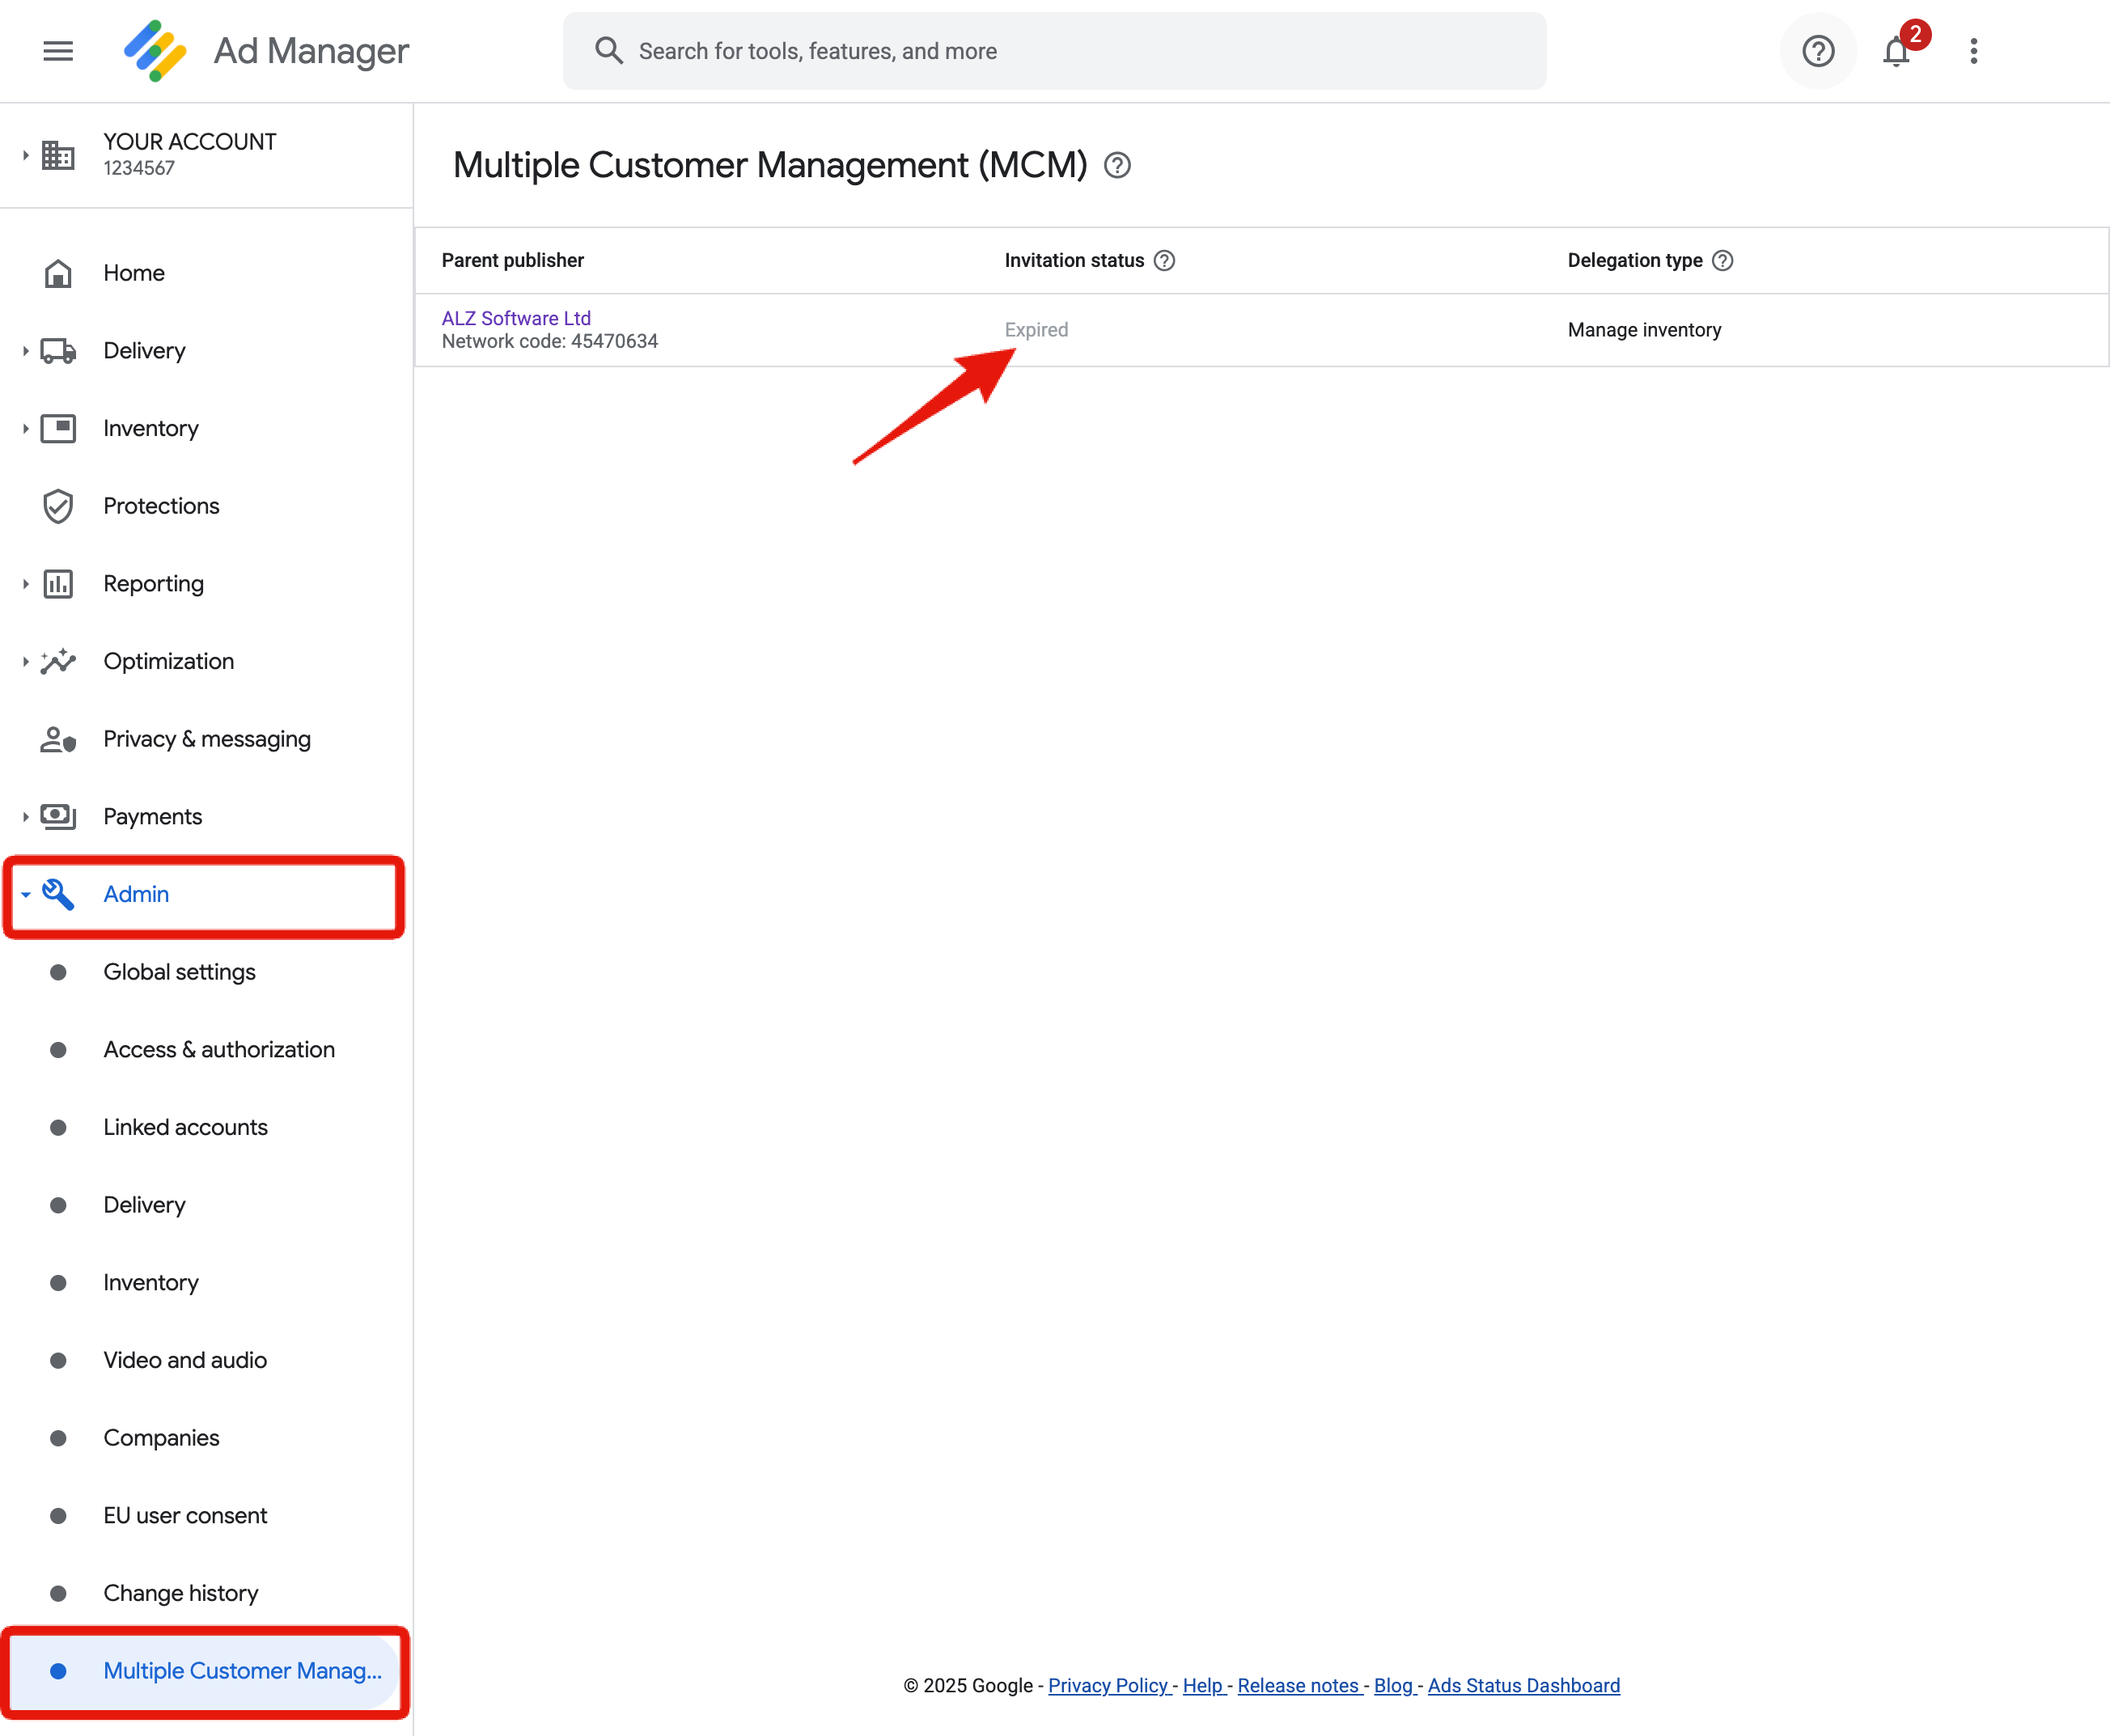
Task: Click the search tools input field
Action: pyautogui.click(x=1054, y=51)
